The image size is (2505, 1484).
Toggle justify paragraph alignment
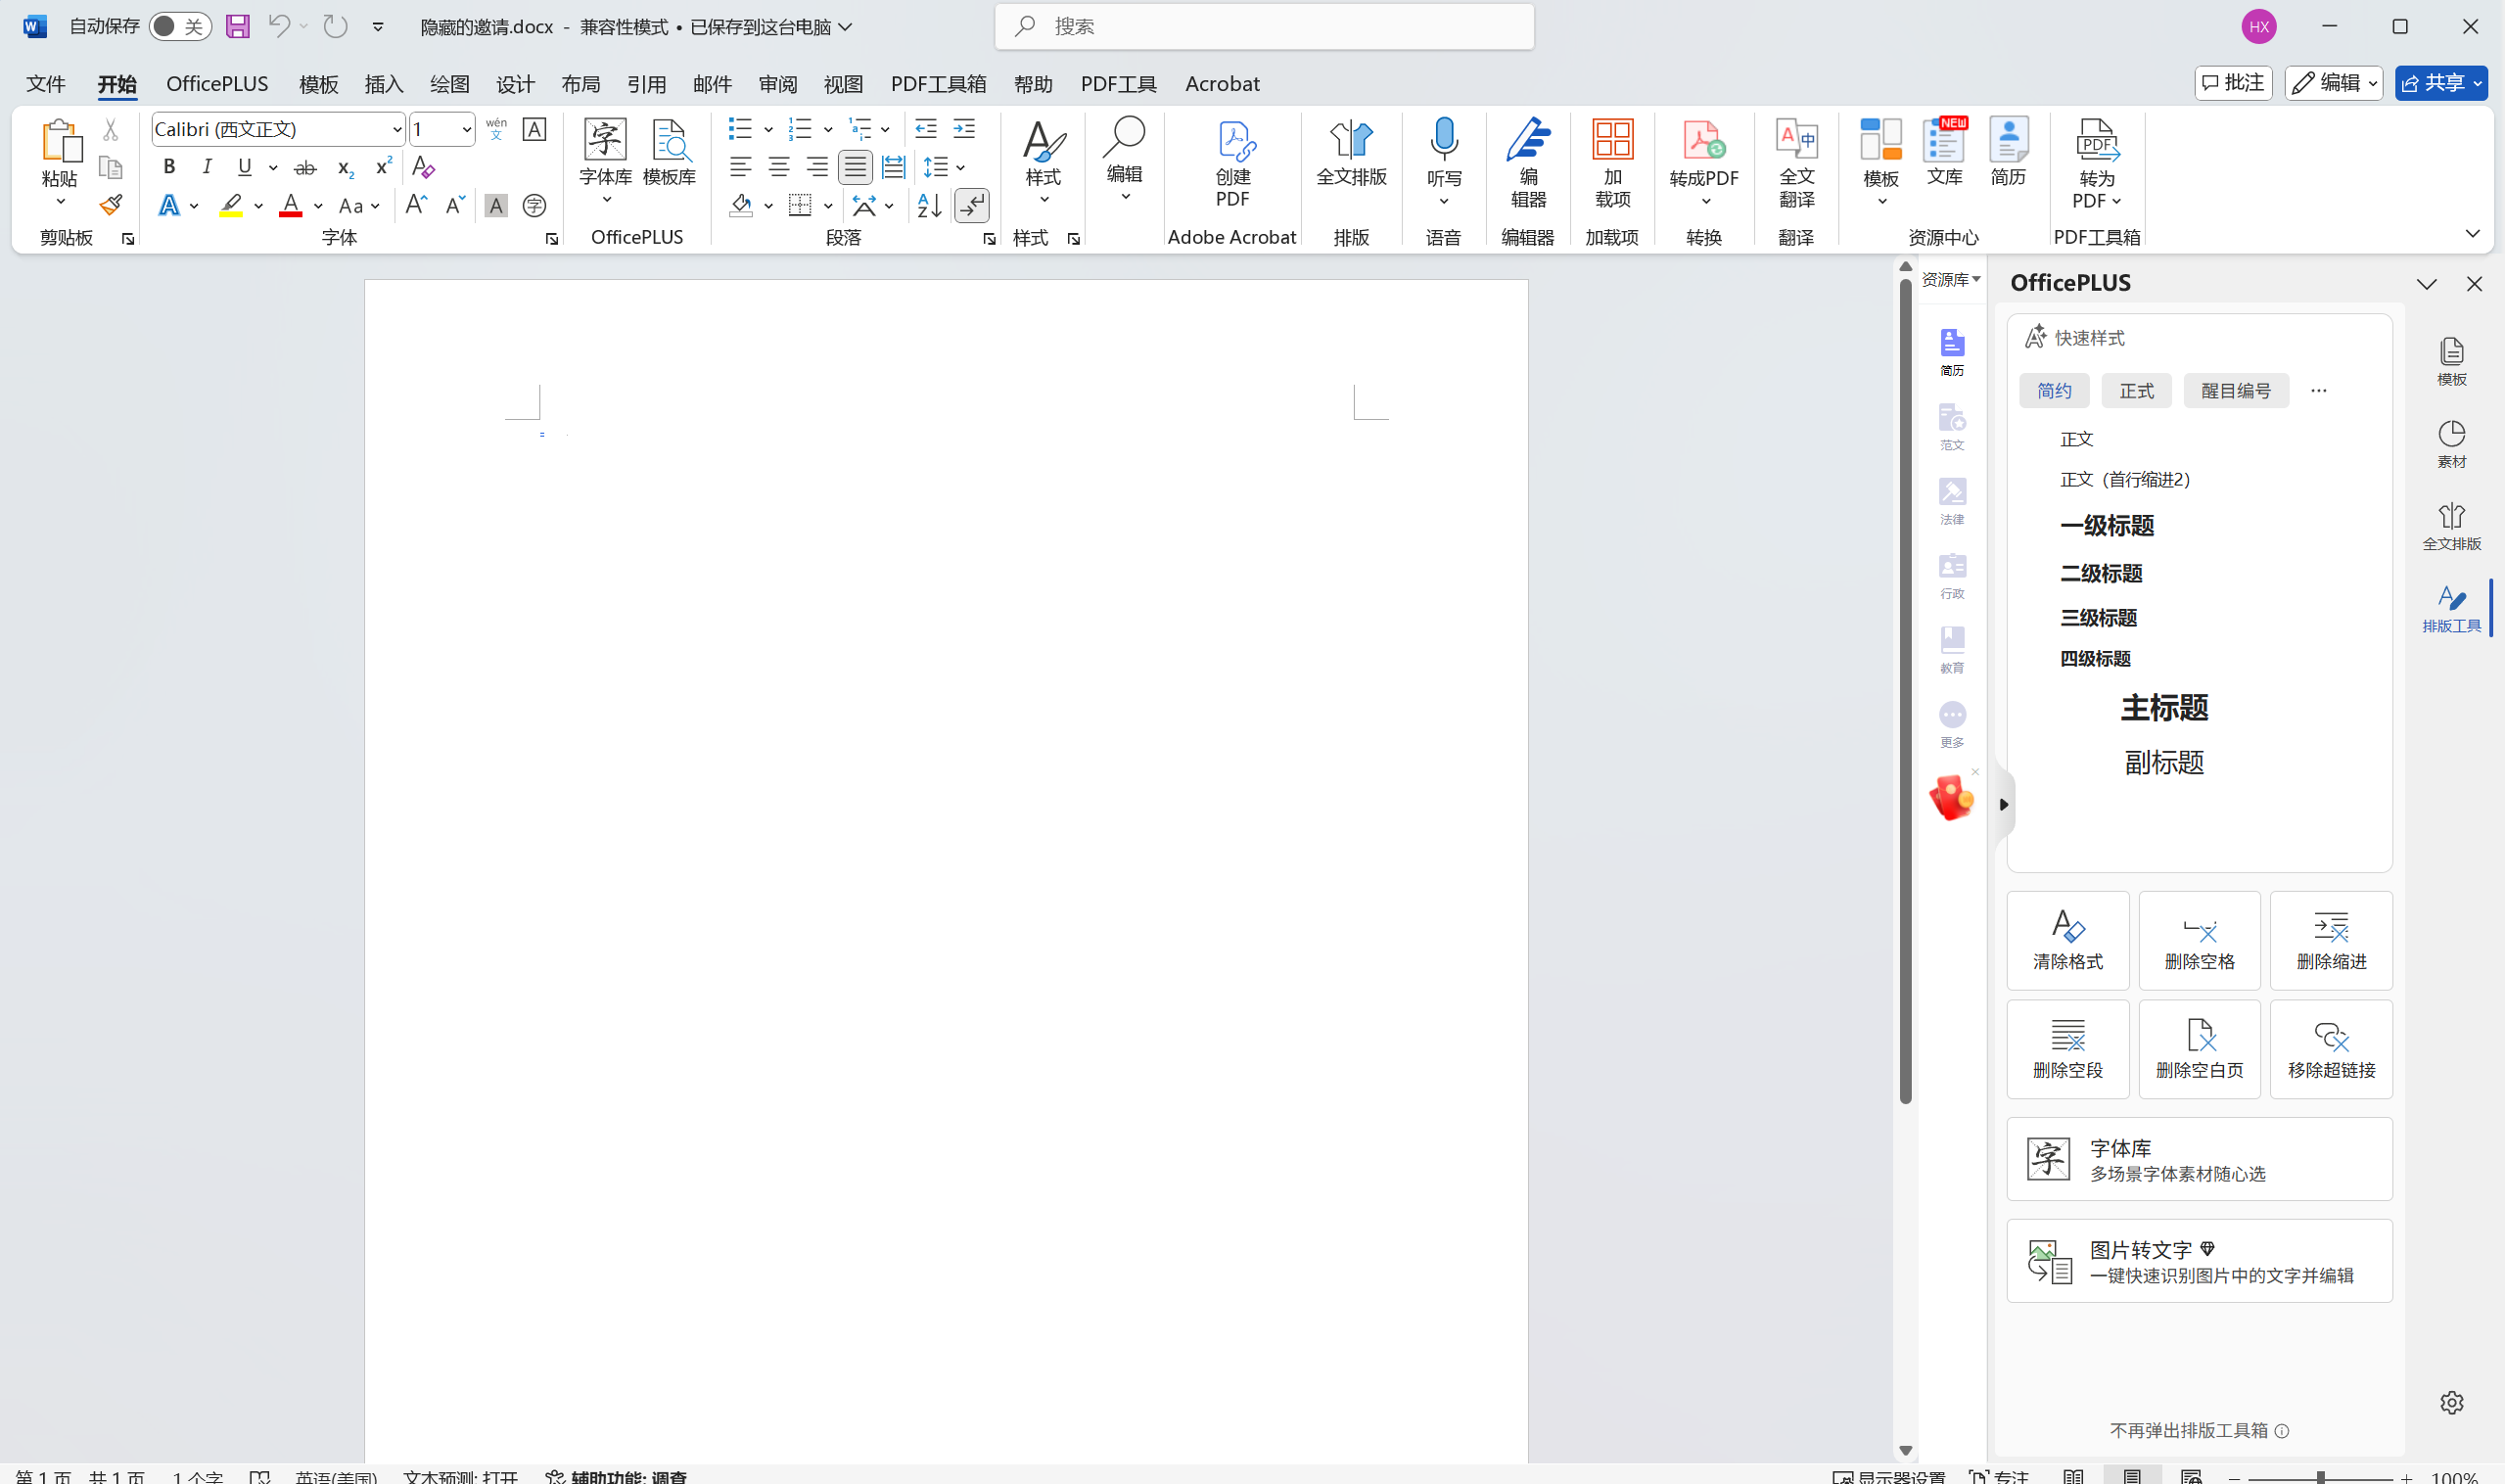pos(855,167)
